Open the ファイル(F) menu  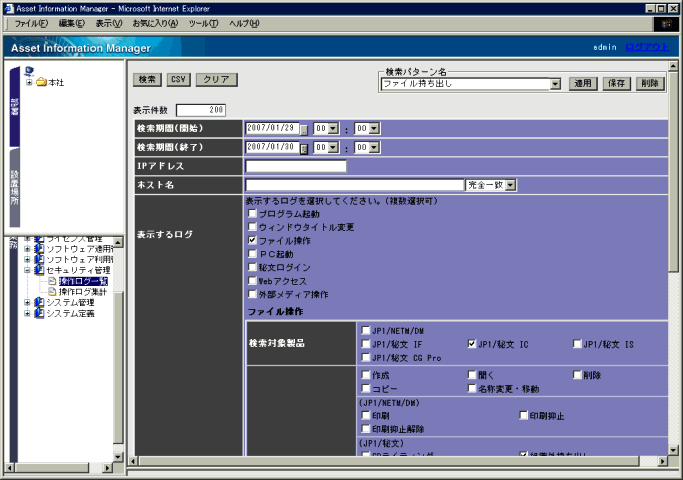[x=32, y=23]
